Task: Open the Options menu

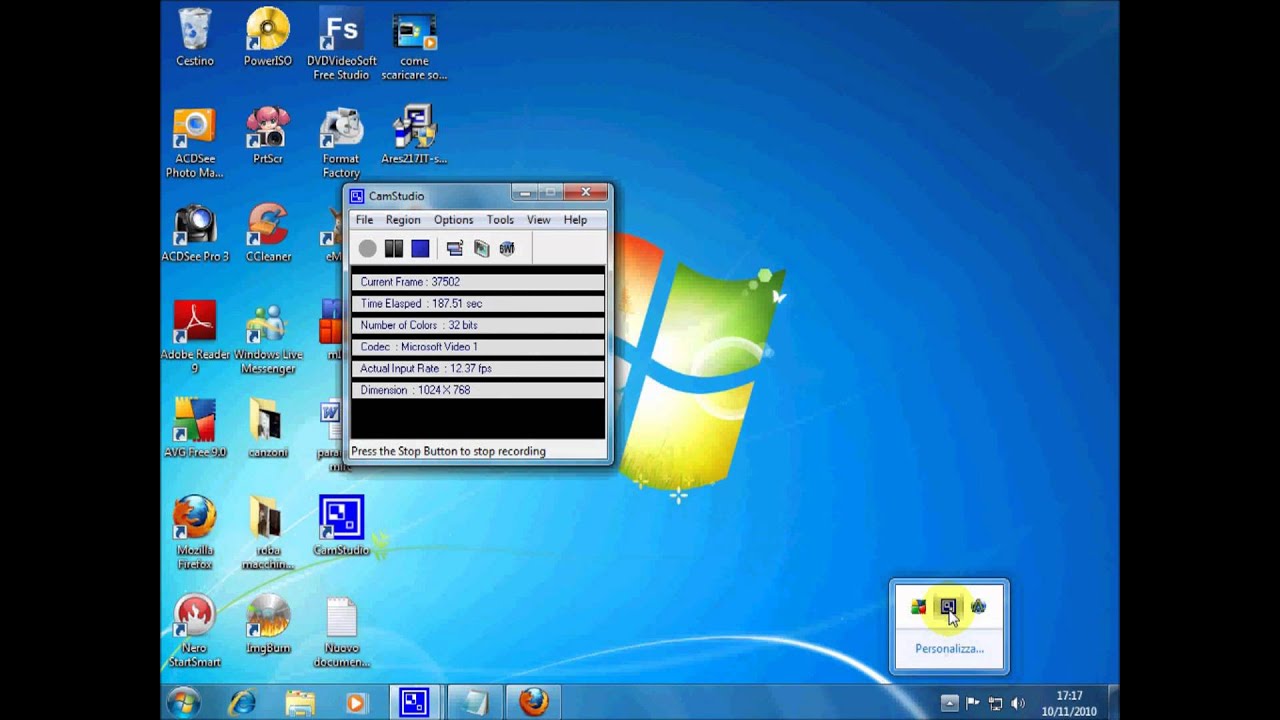Action: pos(453,220)
